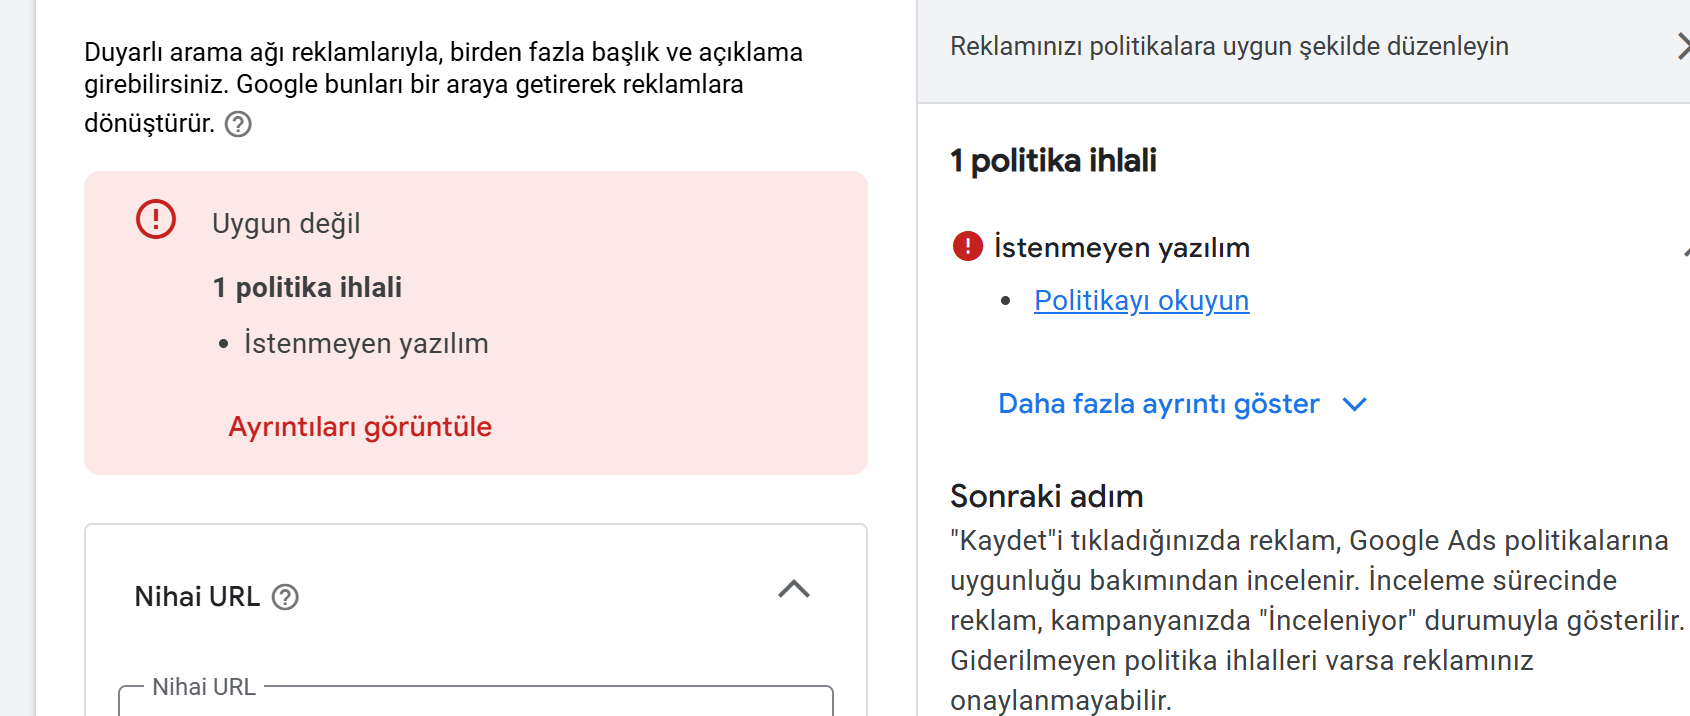Click the red error icon beside İstenmeyen yazılım
The width and height of the screenshot is (1690, 716).
click(x=967, y=246)
